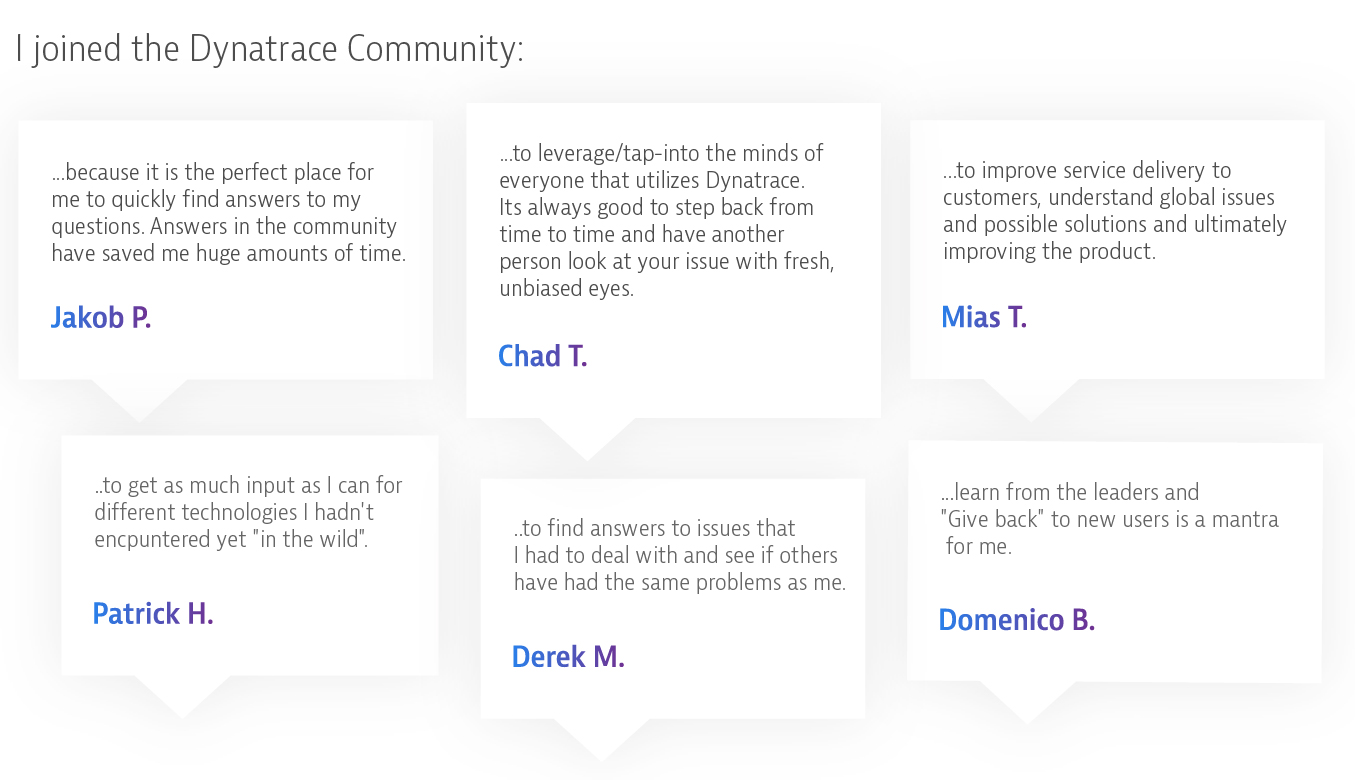The height and width of the screenshot is (780, 1355).
Task: Click the Jakob P. name link
Action: (x=101, y=318)
